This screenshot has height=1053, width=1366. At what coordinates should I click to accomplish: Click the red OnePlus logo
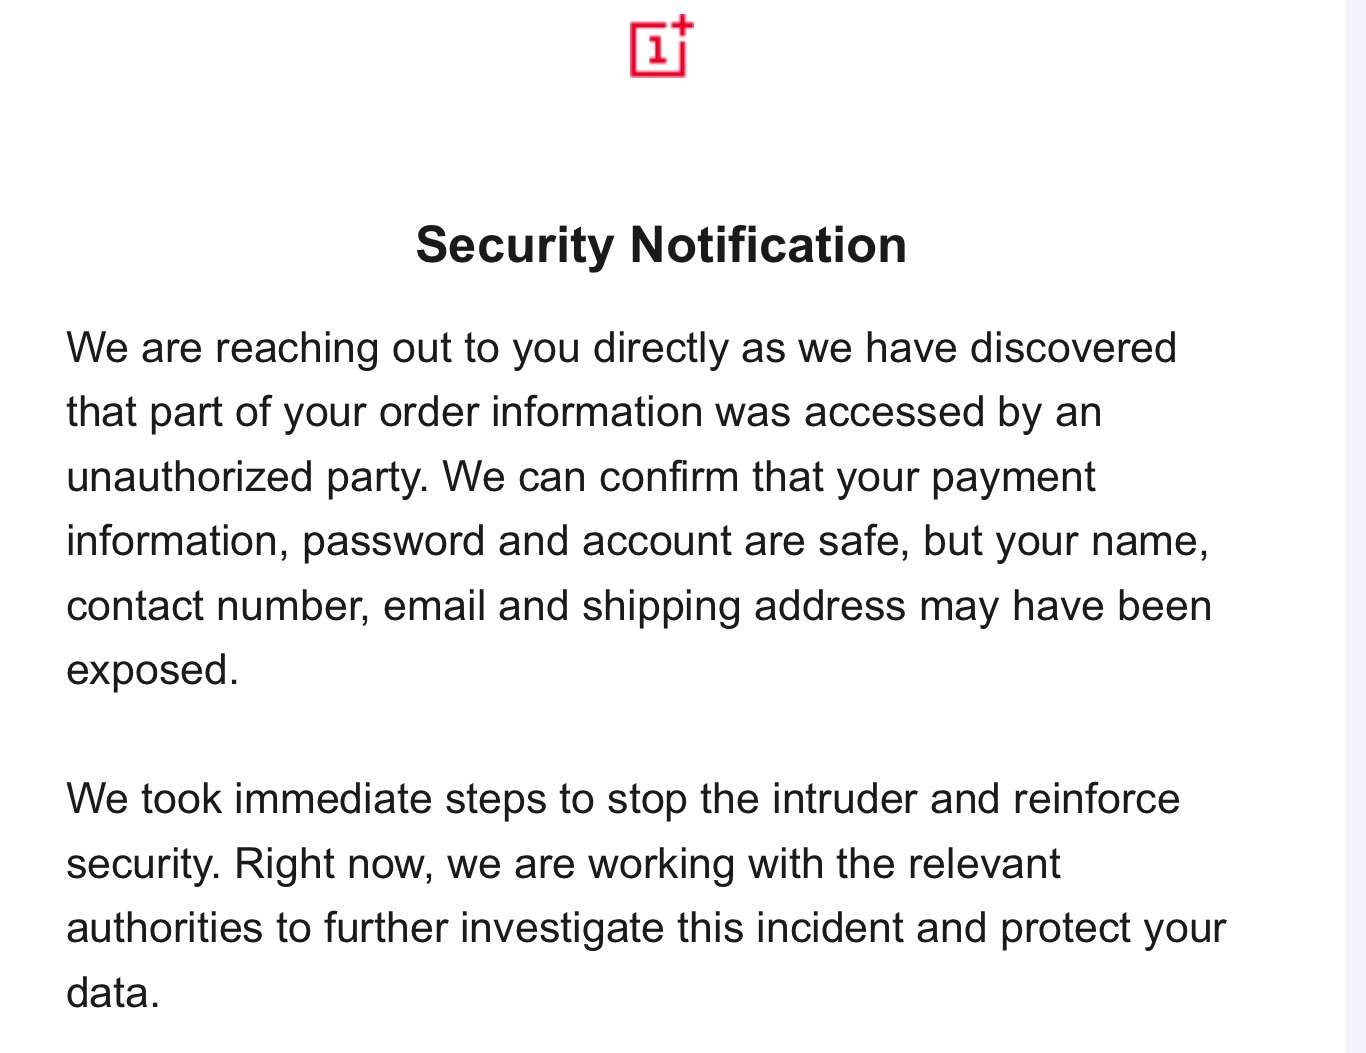click(x=661, y=46)
